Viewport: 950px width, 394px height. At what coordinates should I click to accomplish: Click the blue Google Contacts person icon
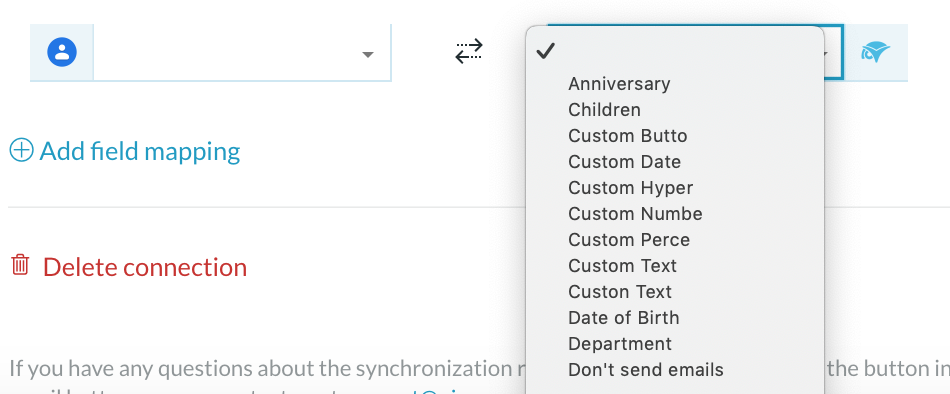pos(62,52)
